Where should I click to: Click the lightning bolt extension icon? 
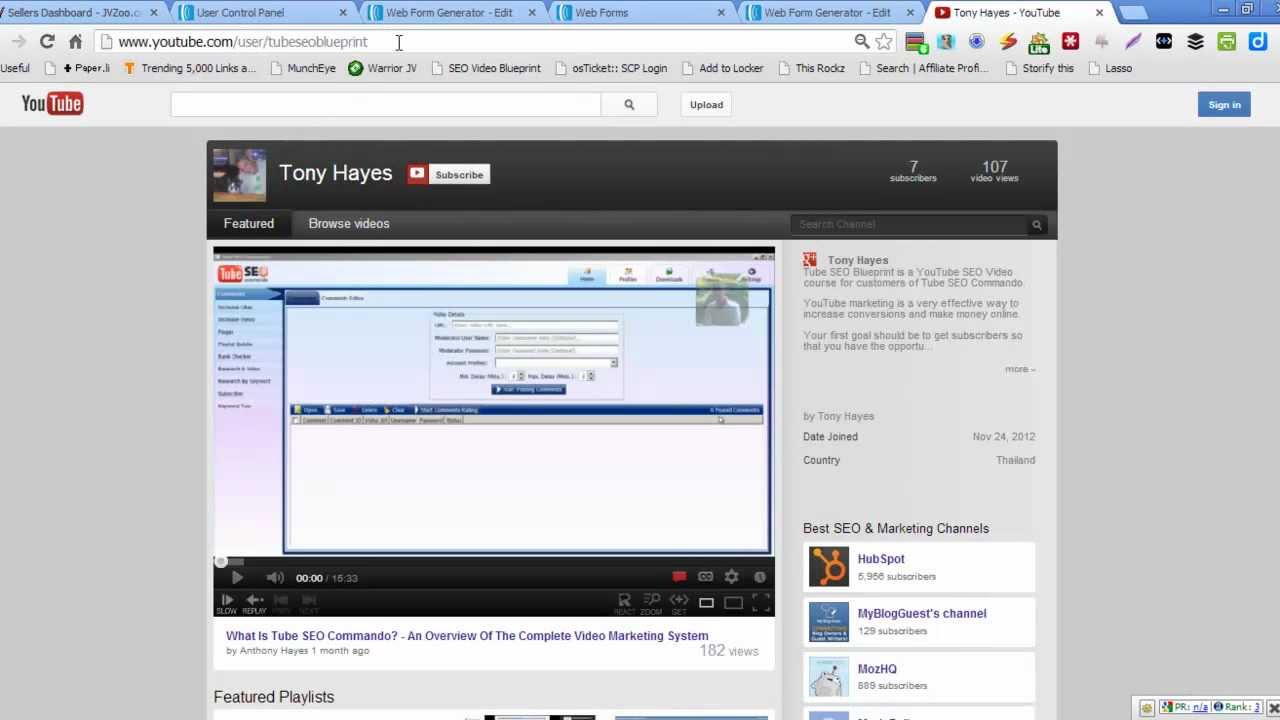tap(1008, 41)
